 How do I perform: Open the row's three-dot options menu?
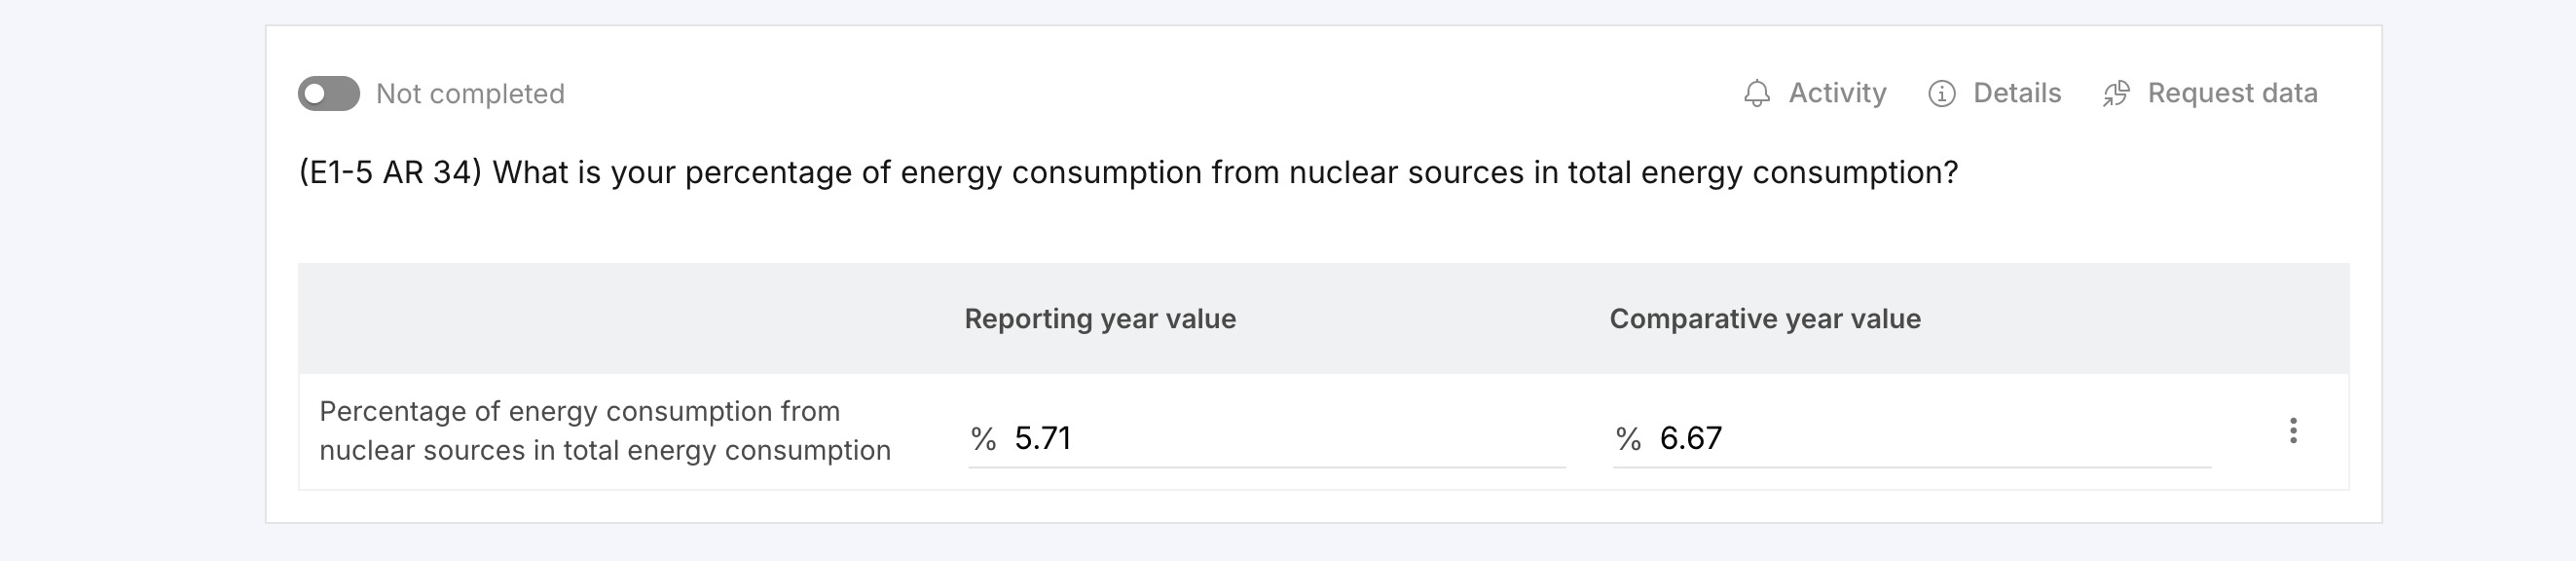point(2293,431)
